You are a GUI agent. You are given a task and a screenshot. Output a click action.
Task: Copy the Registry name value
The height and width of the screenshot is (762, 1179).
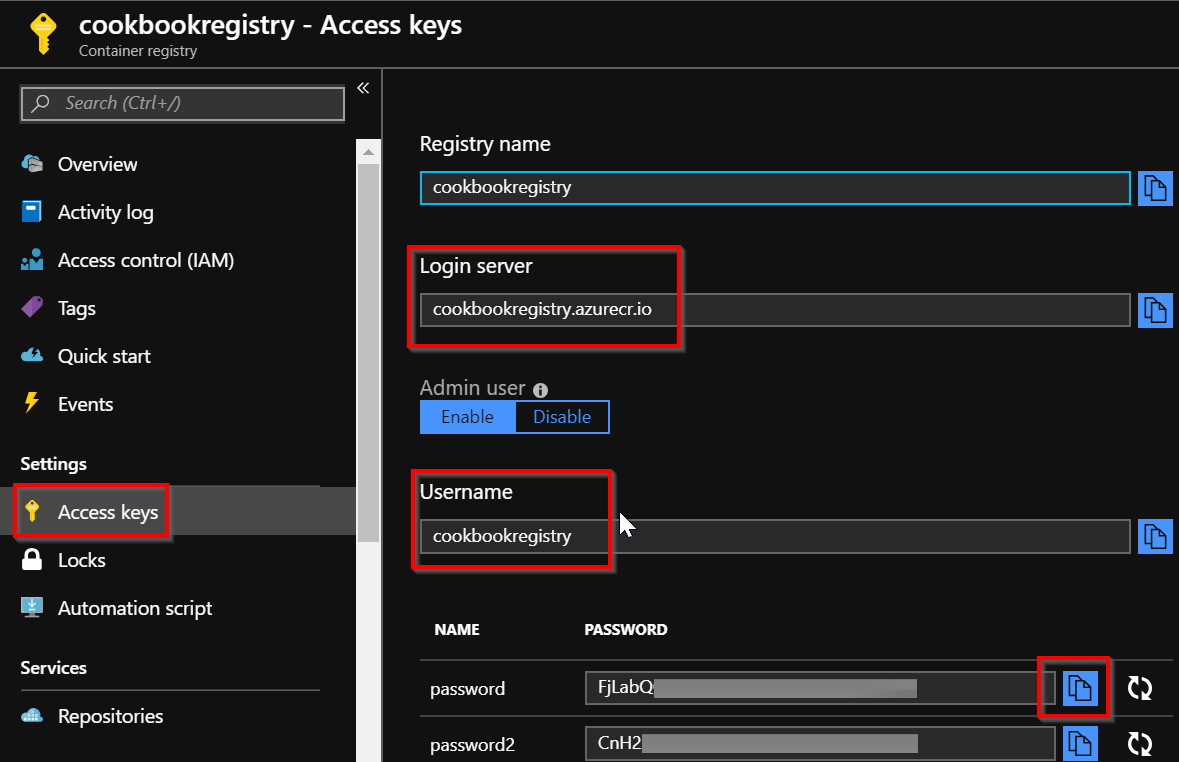tap(1155, 188)
